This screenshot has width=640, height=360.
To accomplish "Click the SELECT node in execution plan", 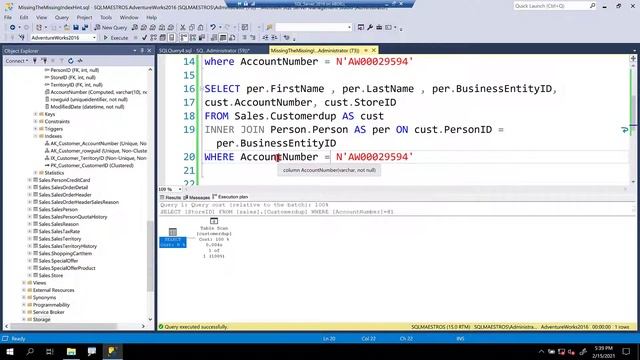I will [x=173, y=238].
